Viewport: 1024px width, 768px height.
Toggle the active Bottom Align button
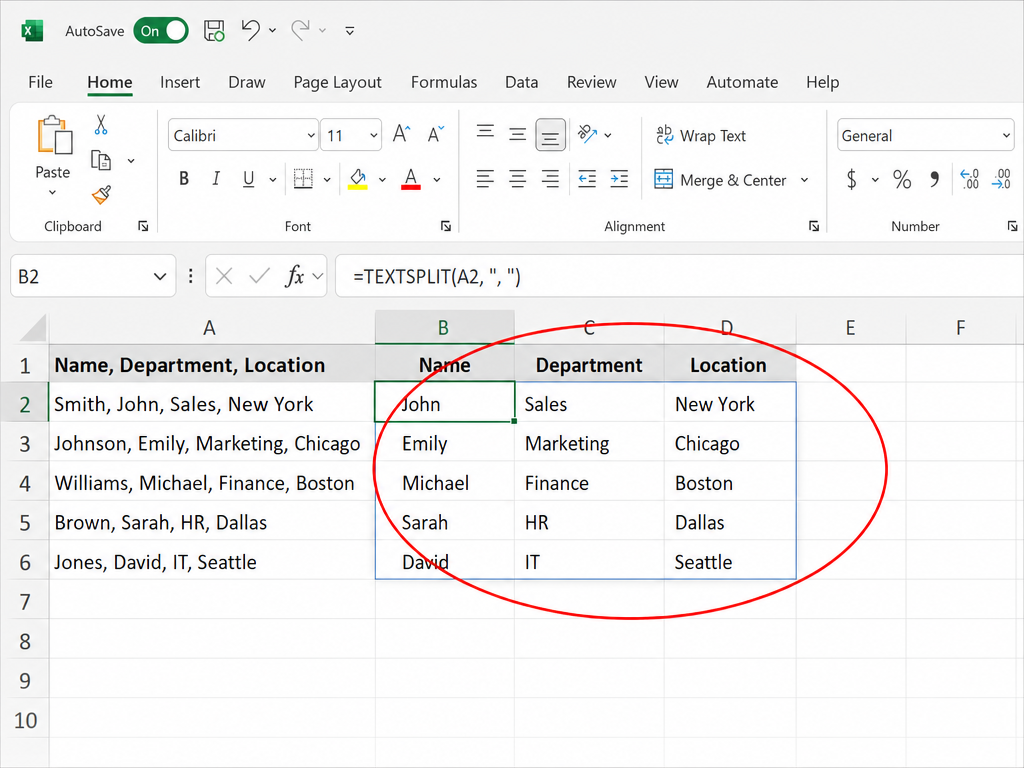[551, 135]
